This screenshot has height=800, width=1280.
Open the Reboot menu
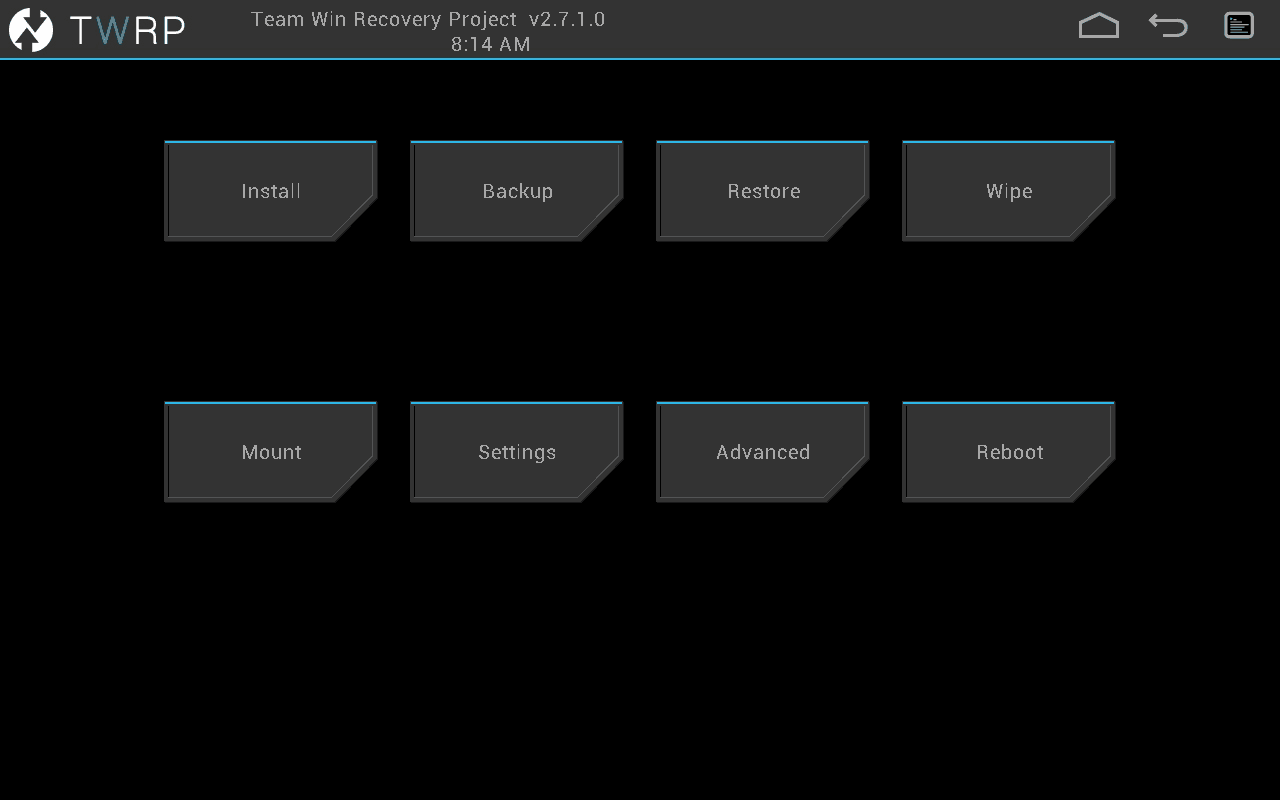tap(1009, 452)
